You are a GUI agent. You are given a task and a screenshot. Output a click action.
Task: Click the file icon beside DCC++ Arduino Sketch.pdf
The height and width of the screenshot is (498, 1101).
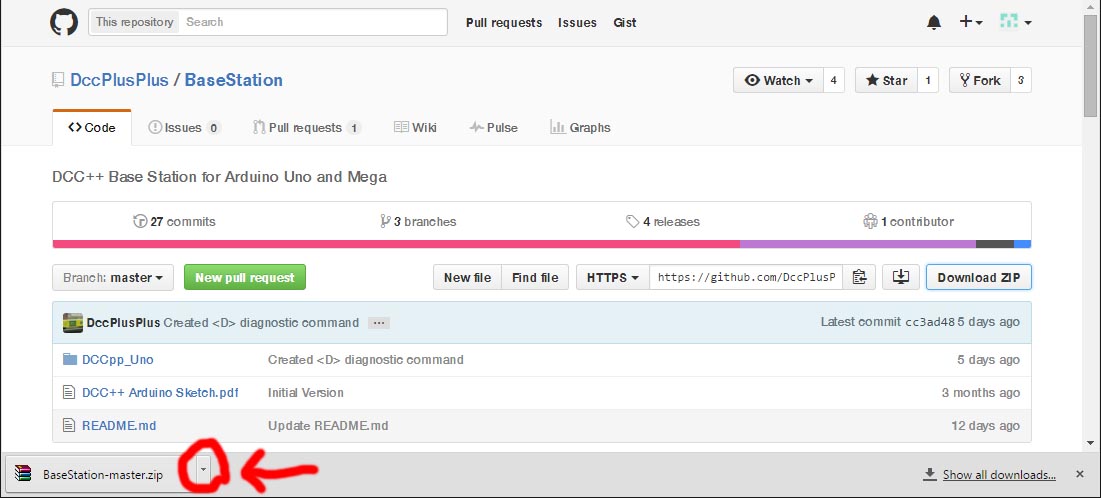pos(68,393)
